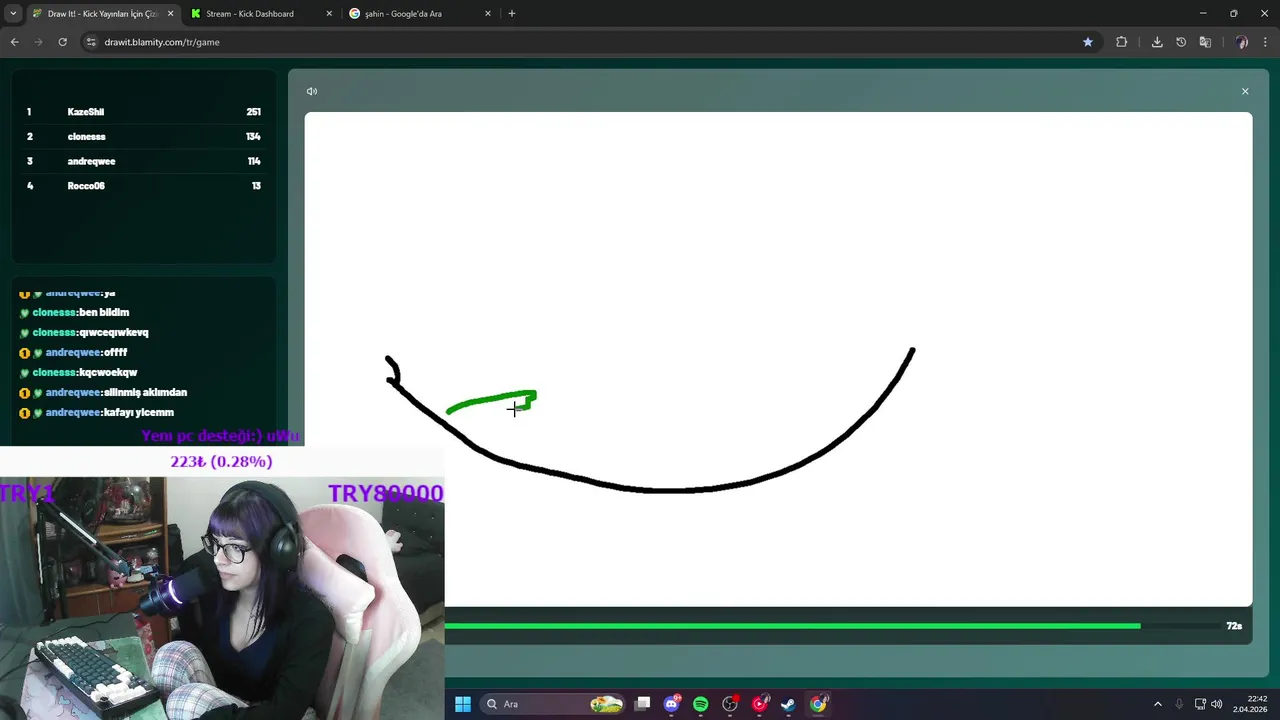Open volume control tray icon
Screen dimensions: 1280x720
pos(1217,704)
